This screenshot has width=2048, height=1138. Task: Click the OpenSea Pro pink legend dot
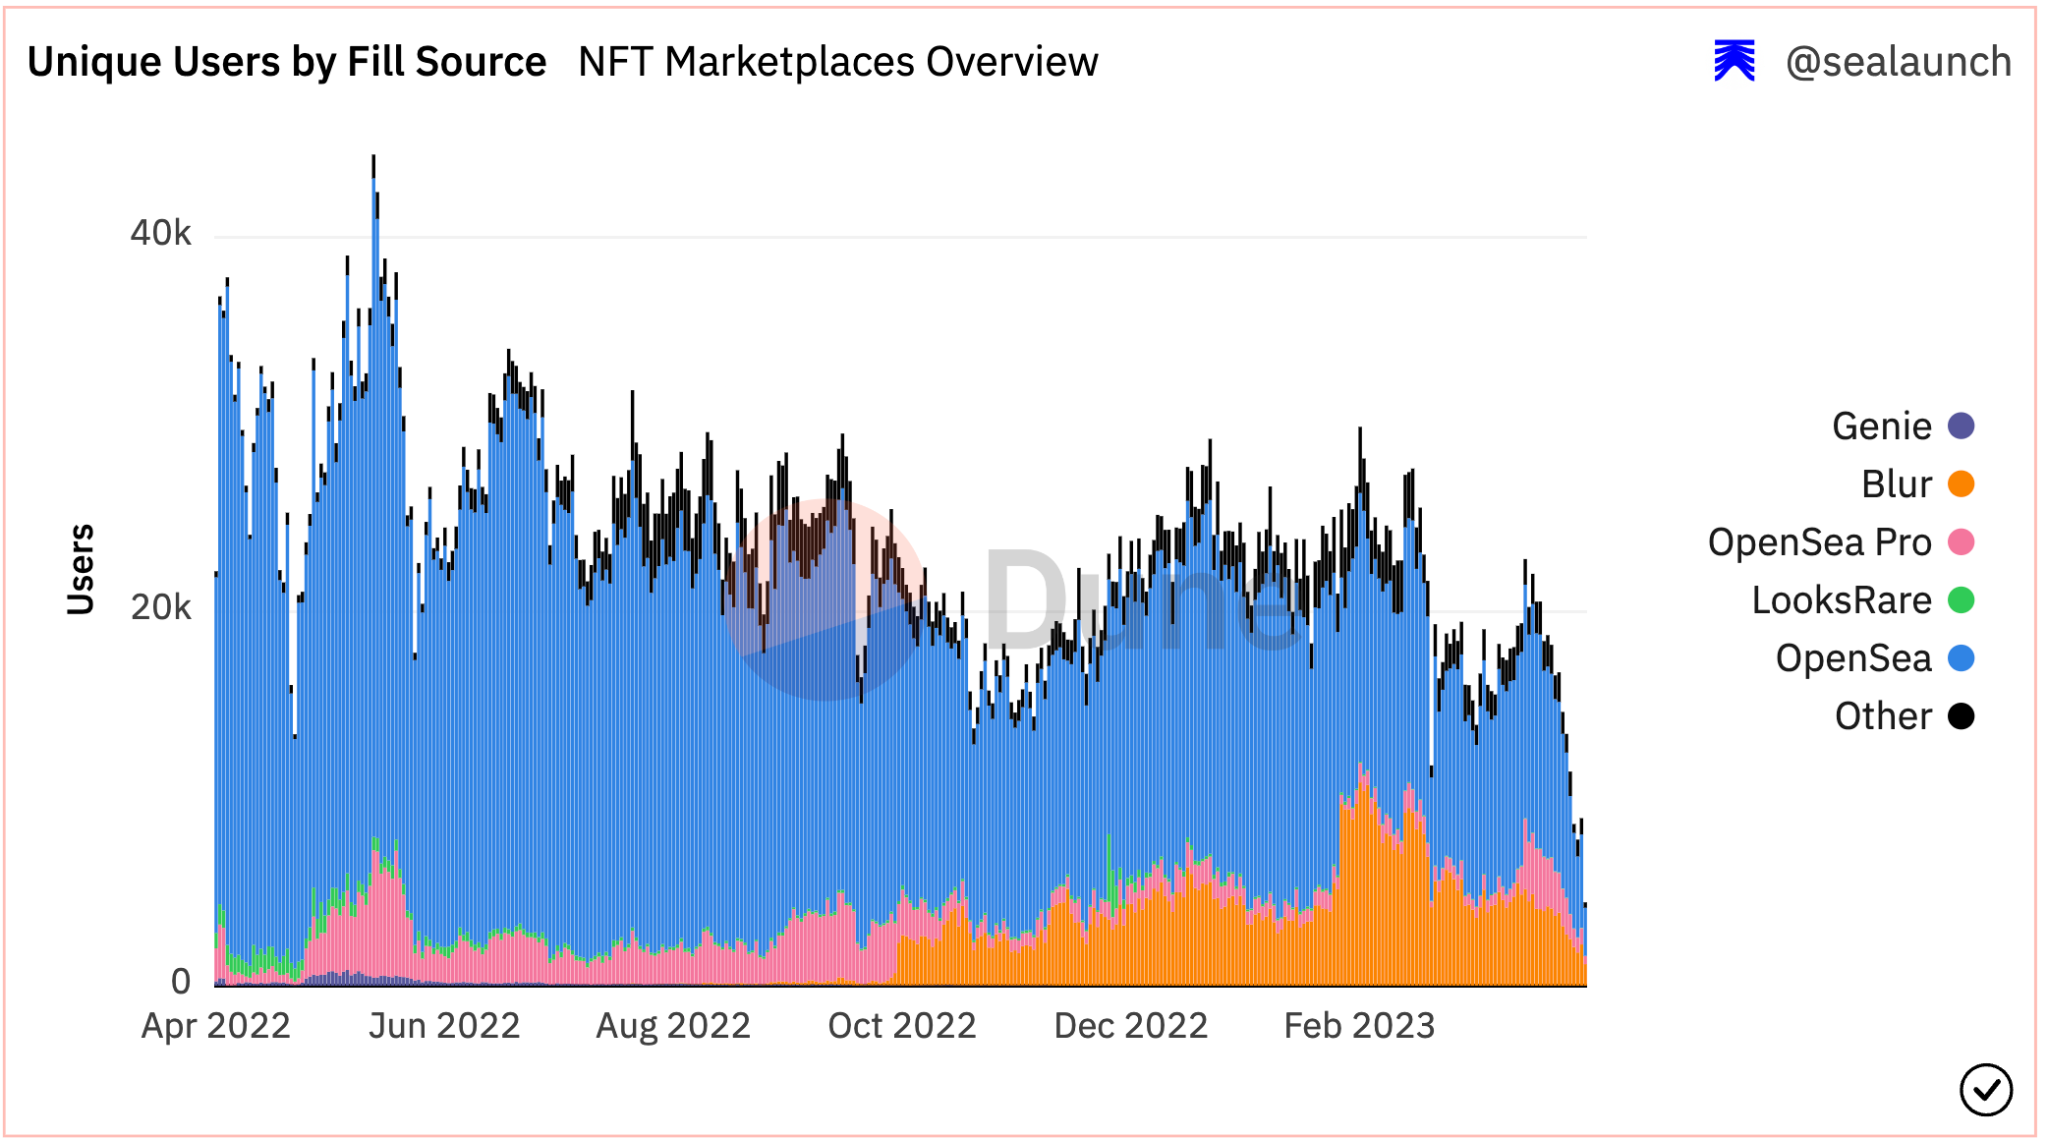point(1961,542)
